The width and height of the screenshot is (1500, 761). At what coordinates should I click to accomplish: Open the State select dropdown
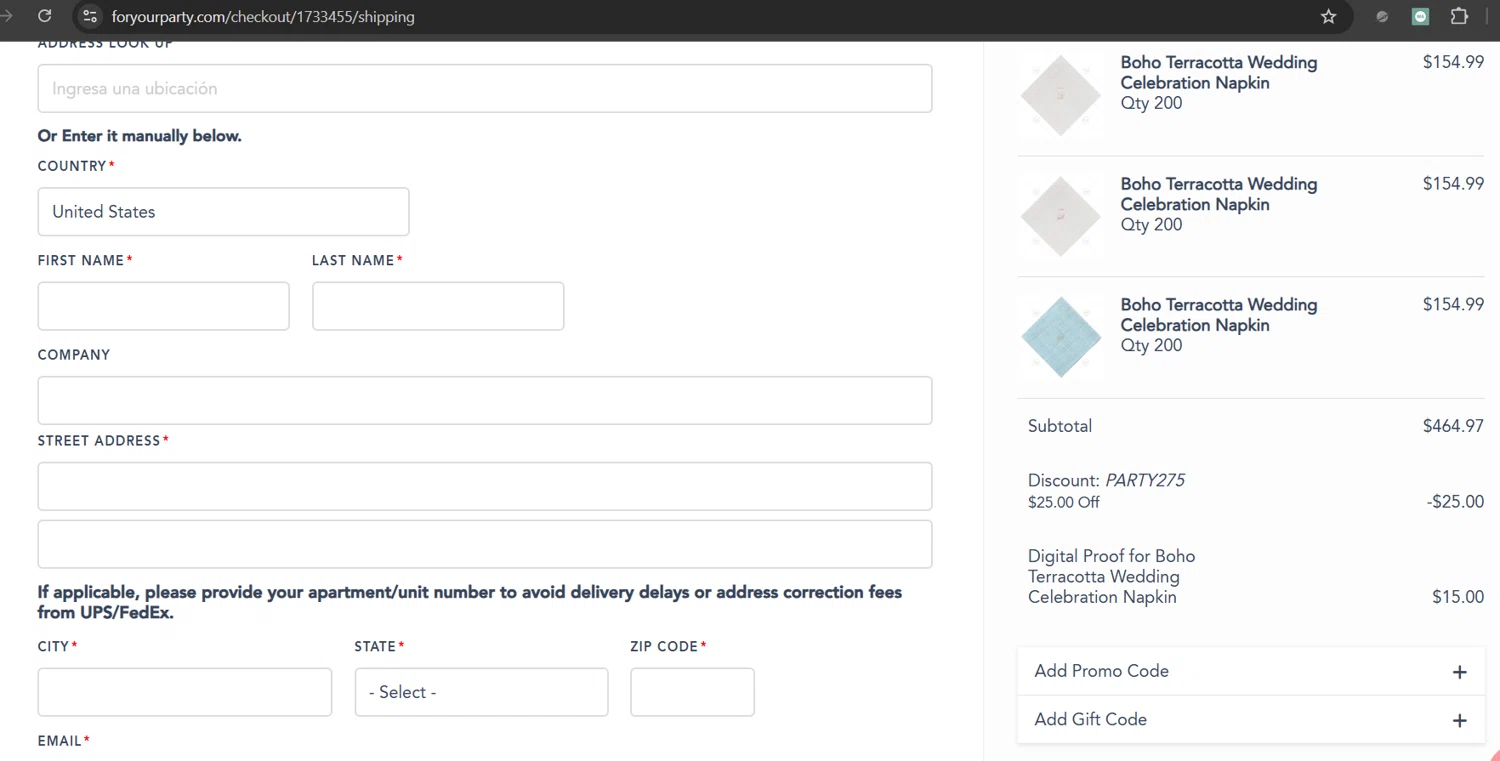[481, 692]
